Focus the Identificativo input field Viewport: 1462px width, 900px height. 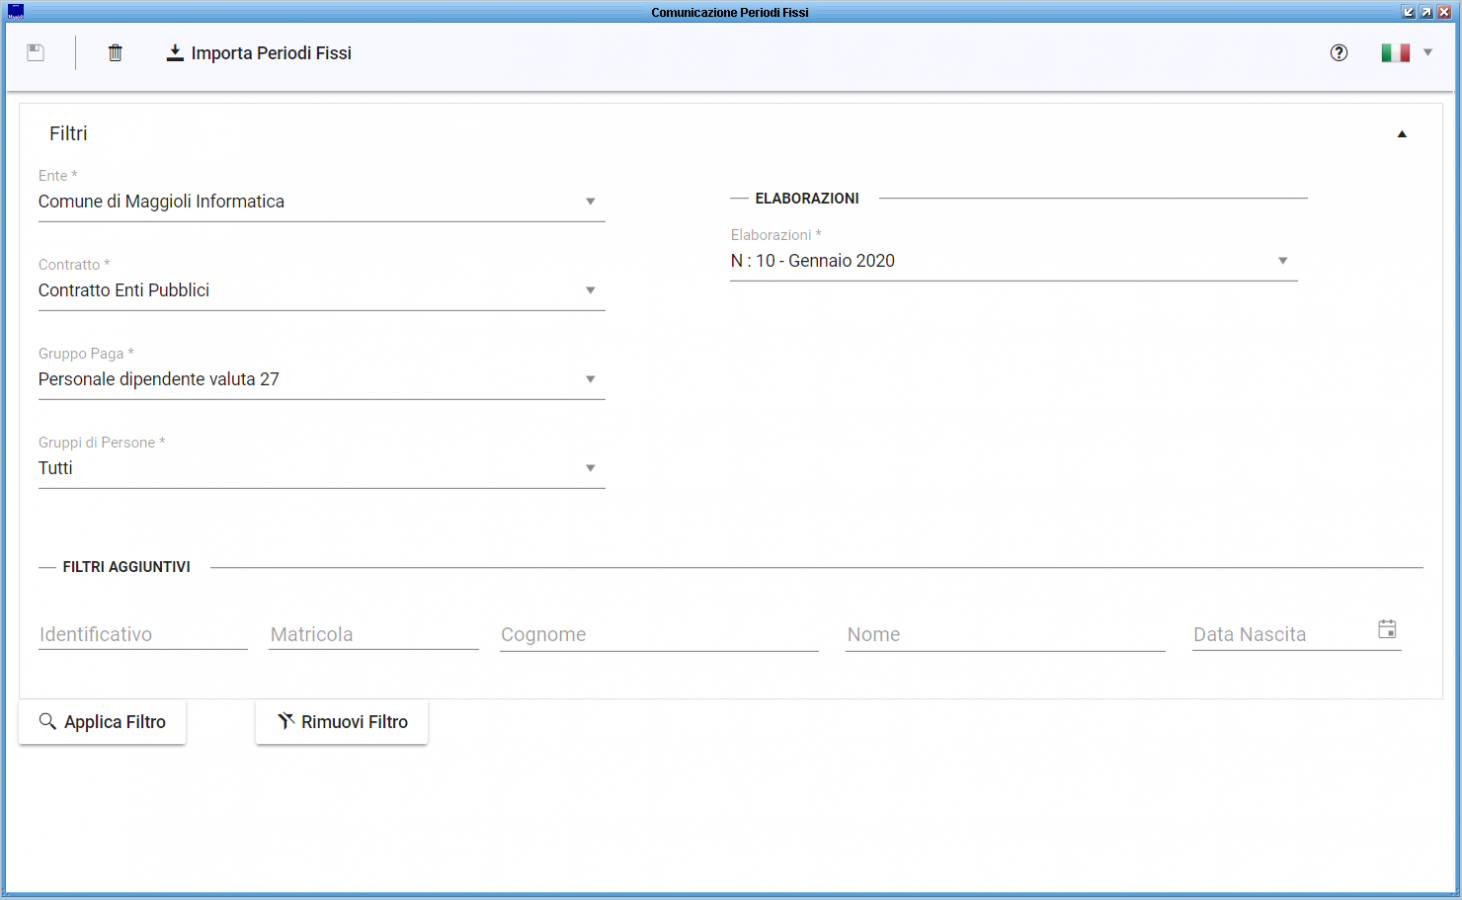[x=143, y=634]
